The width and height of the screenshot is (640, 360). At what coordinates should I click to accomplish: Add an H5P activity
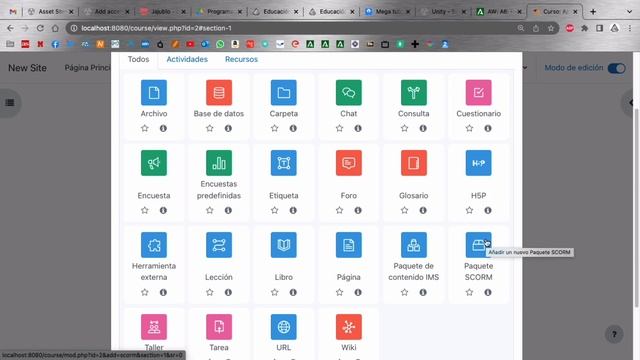click(x=478, y=163)
